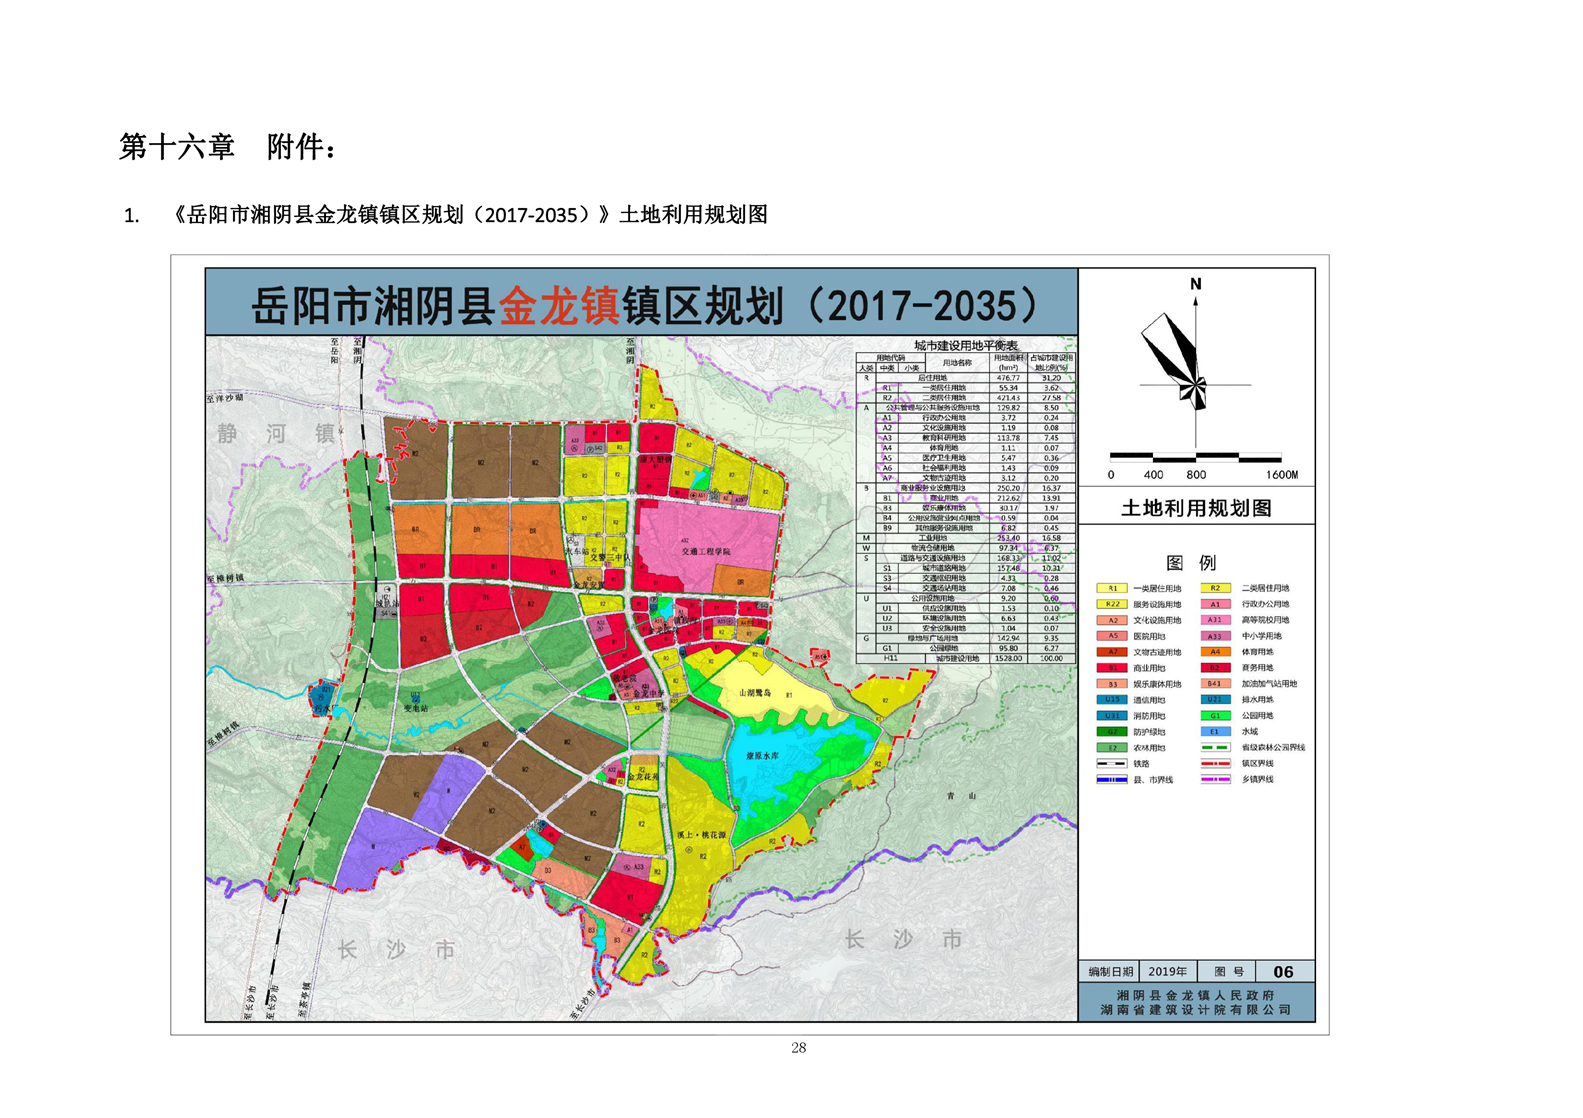Click the purple township boundary legend symbol
The image size is (1583, 1118).
click(1214, 780)
